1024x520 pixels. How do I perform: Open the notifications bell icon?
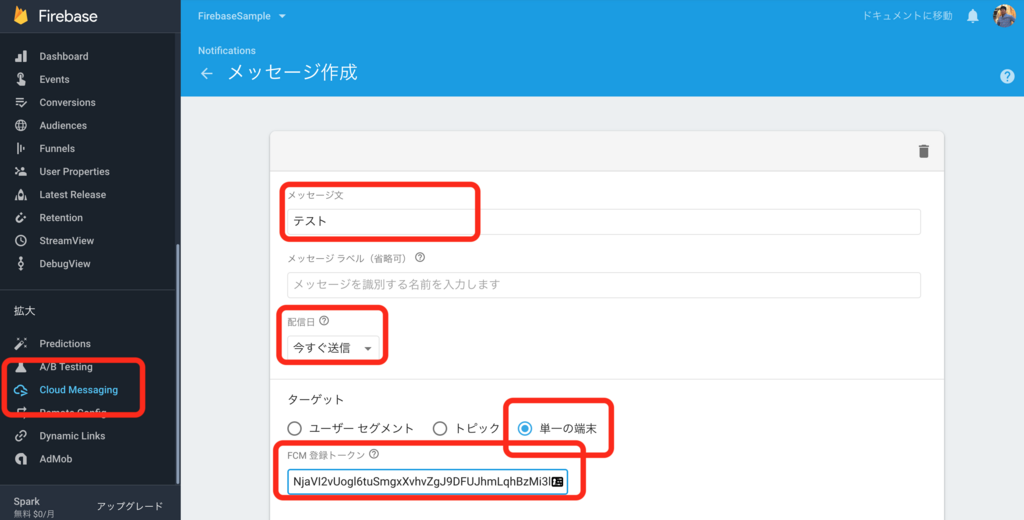point(972,16)
